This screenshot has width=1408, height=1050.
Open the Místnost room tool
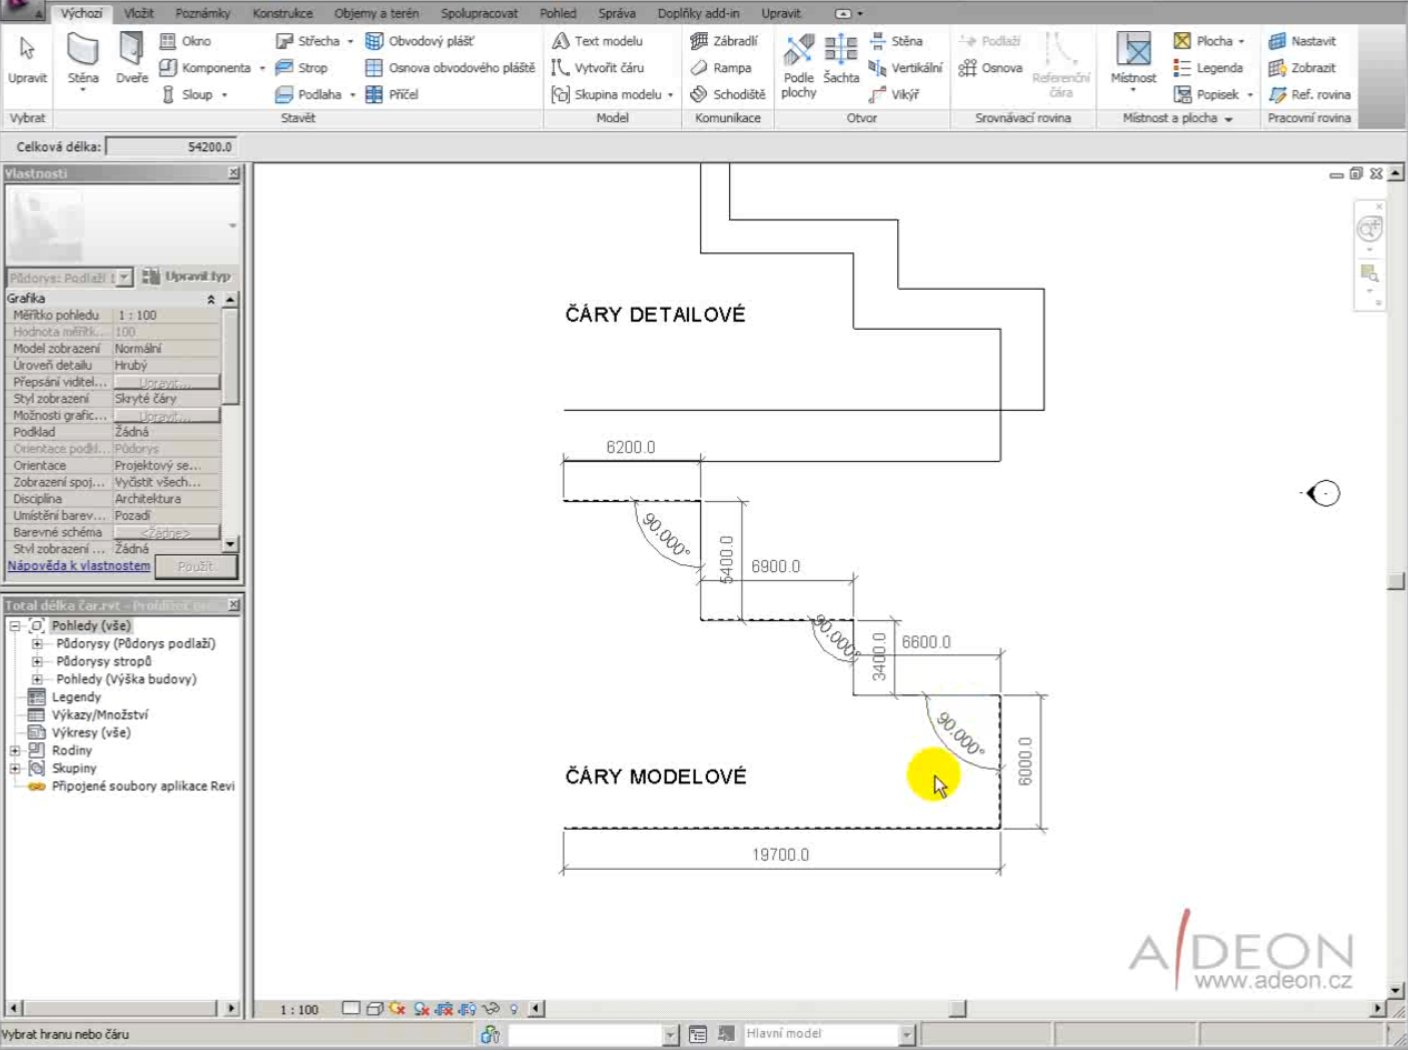tap(1133, 60)
